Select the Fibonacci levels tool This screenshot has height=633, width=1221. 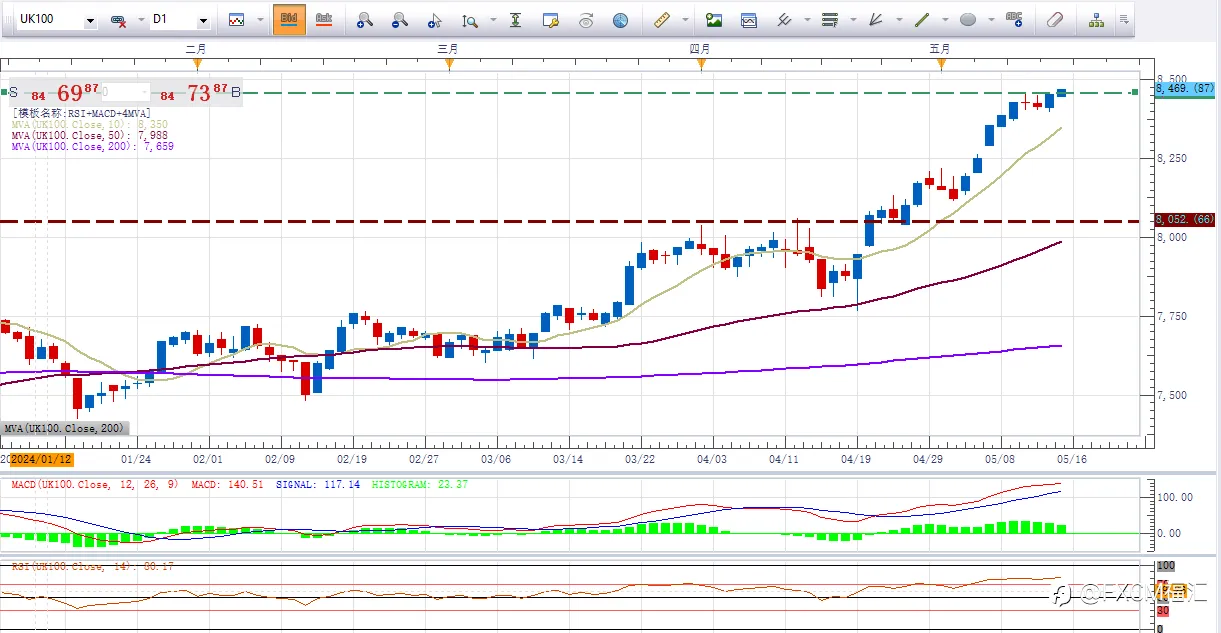point(829,20)
